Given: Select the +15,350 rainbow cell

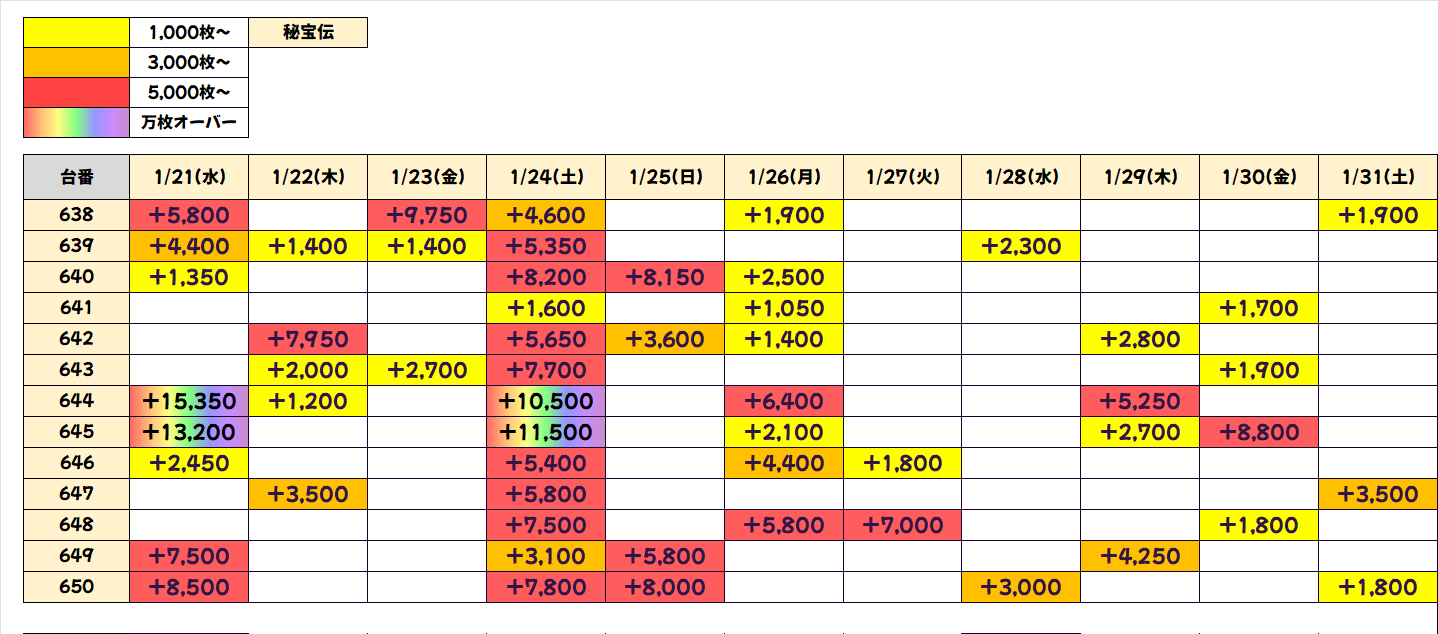Looking at the screenshot, I should [x=189, y=401].
